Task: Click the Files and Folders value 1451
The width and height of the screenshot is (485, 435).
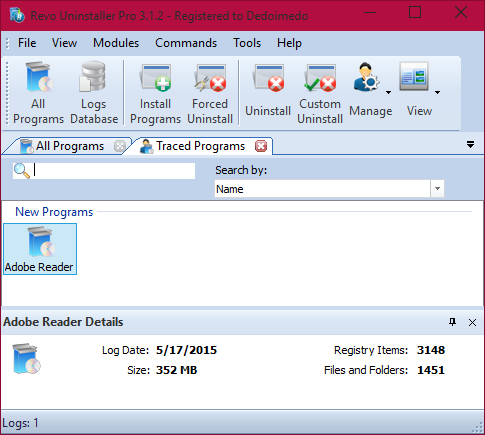Action: click(431, 370)
